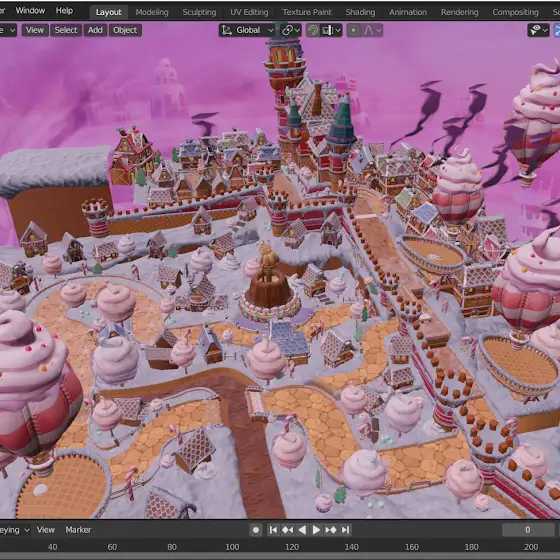Toggle the snap magnet icon
This screenshot has width=560, height=560.
coord(313,30)
